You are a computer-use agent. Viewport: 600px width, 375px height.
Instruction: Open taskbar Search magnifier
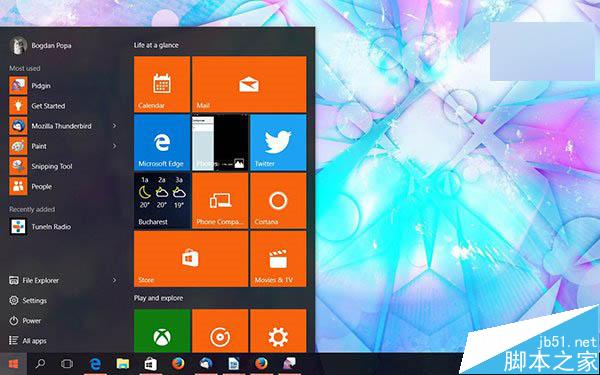pos(40,364)
